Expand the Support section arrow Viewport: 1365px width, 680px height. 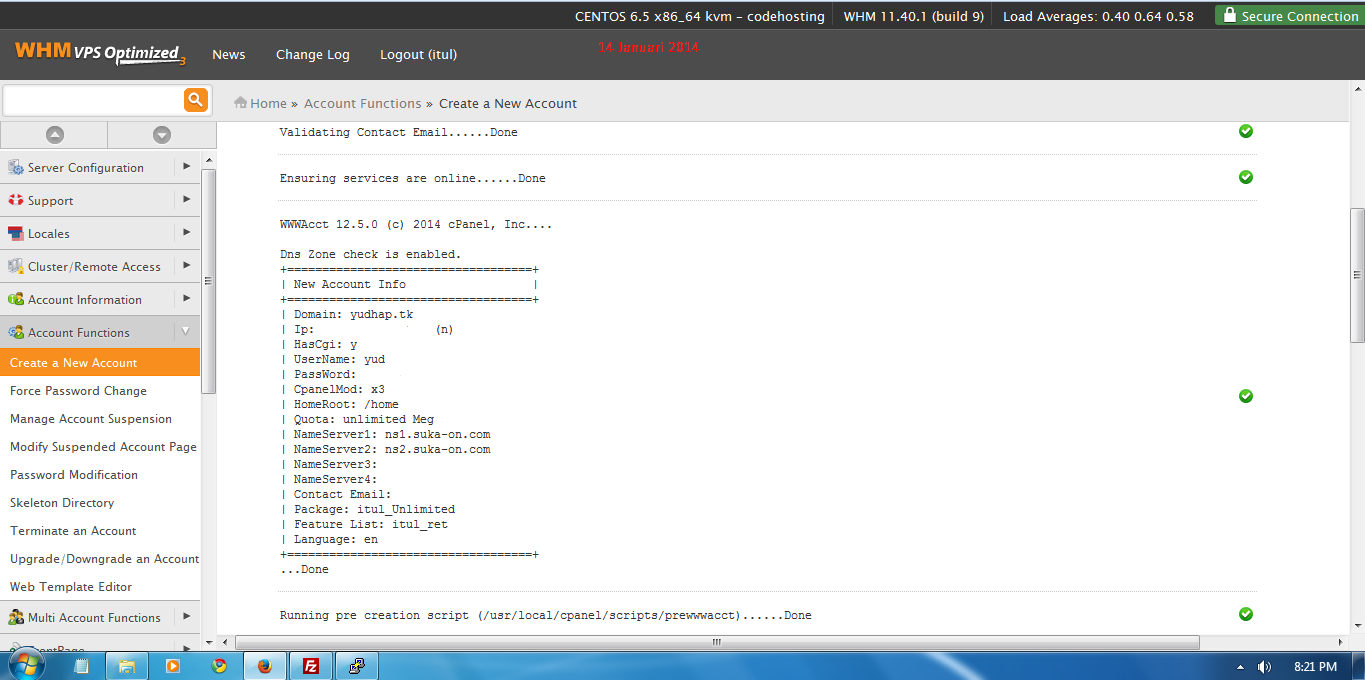coord(186,200)
